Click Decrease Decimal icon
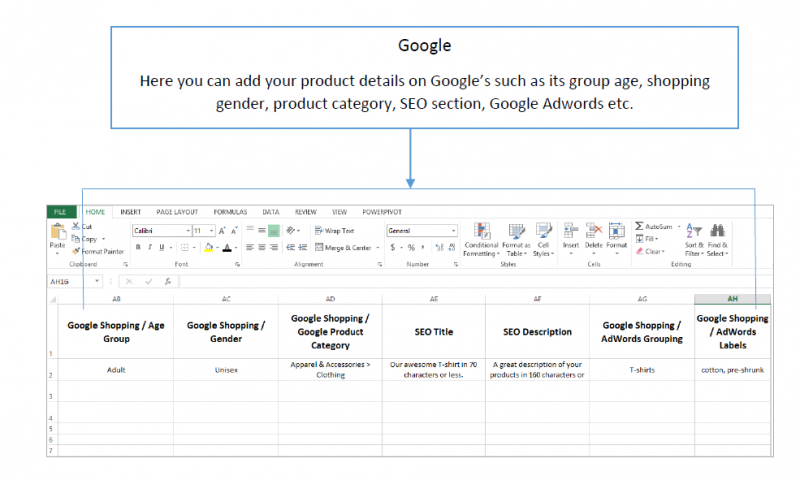Screen dimensions: 800x480 pos(452,247)
